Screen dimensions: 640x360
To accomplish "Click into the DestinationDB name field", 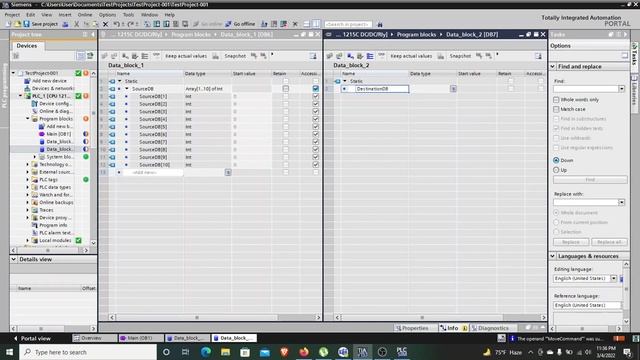I will coord(381,89).
